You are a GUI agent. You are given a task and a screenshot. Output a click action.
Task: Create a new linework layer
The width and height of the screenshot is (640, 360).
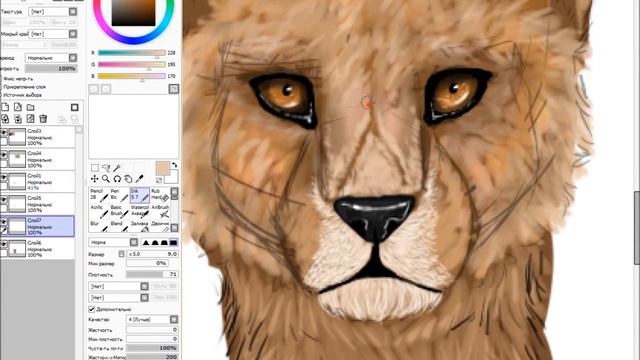(18, 107)
